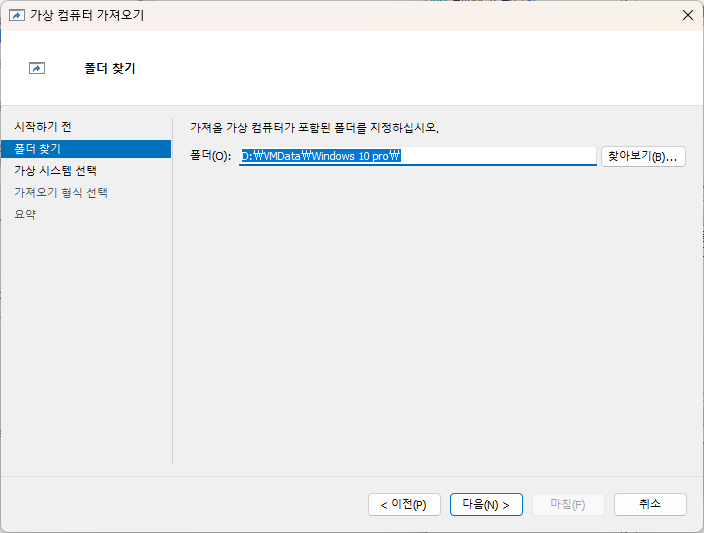
Task: Click the instruction text 가져올 가상 컴퓨터가 포함된 폴더를 지정하십시오
Action: [x=314, y=128]
